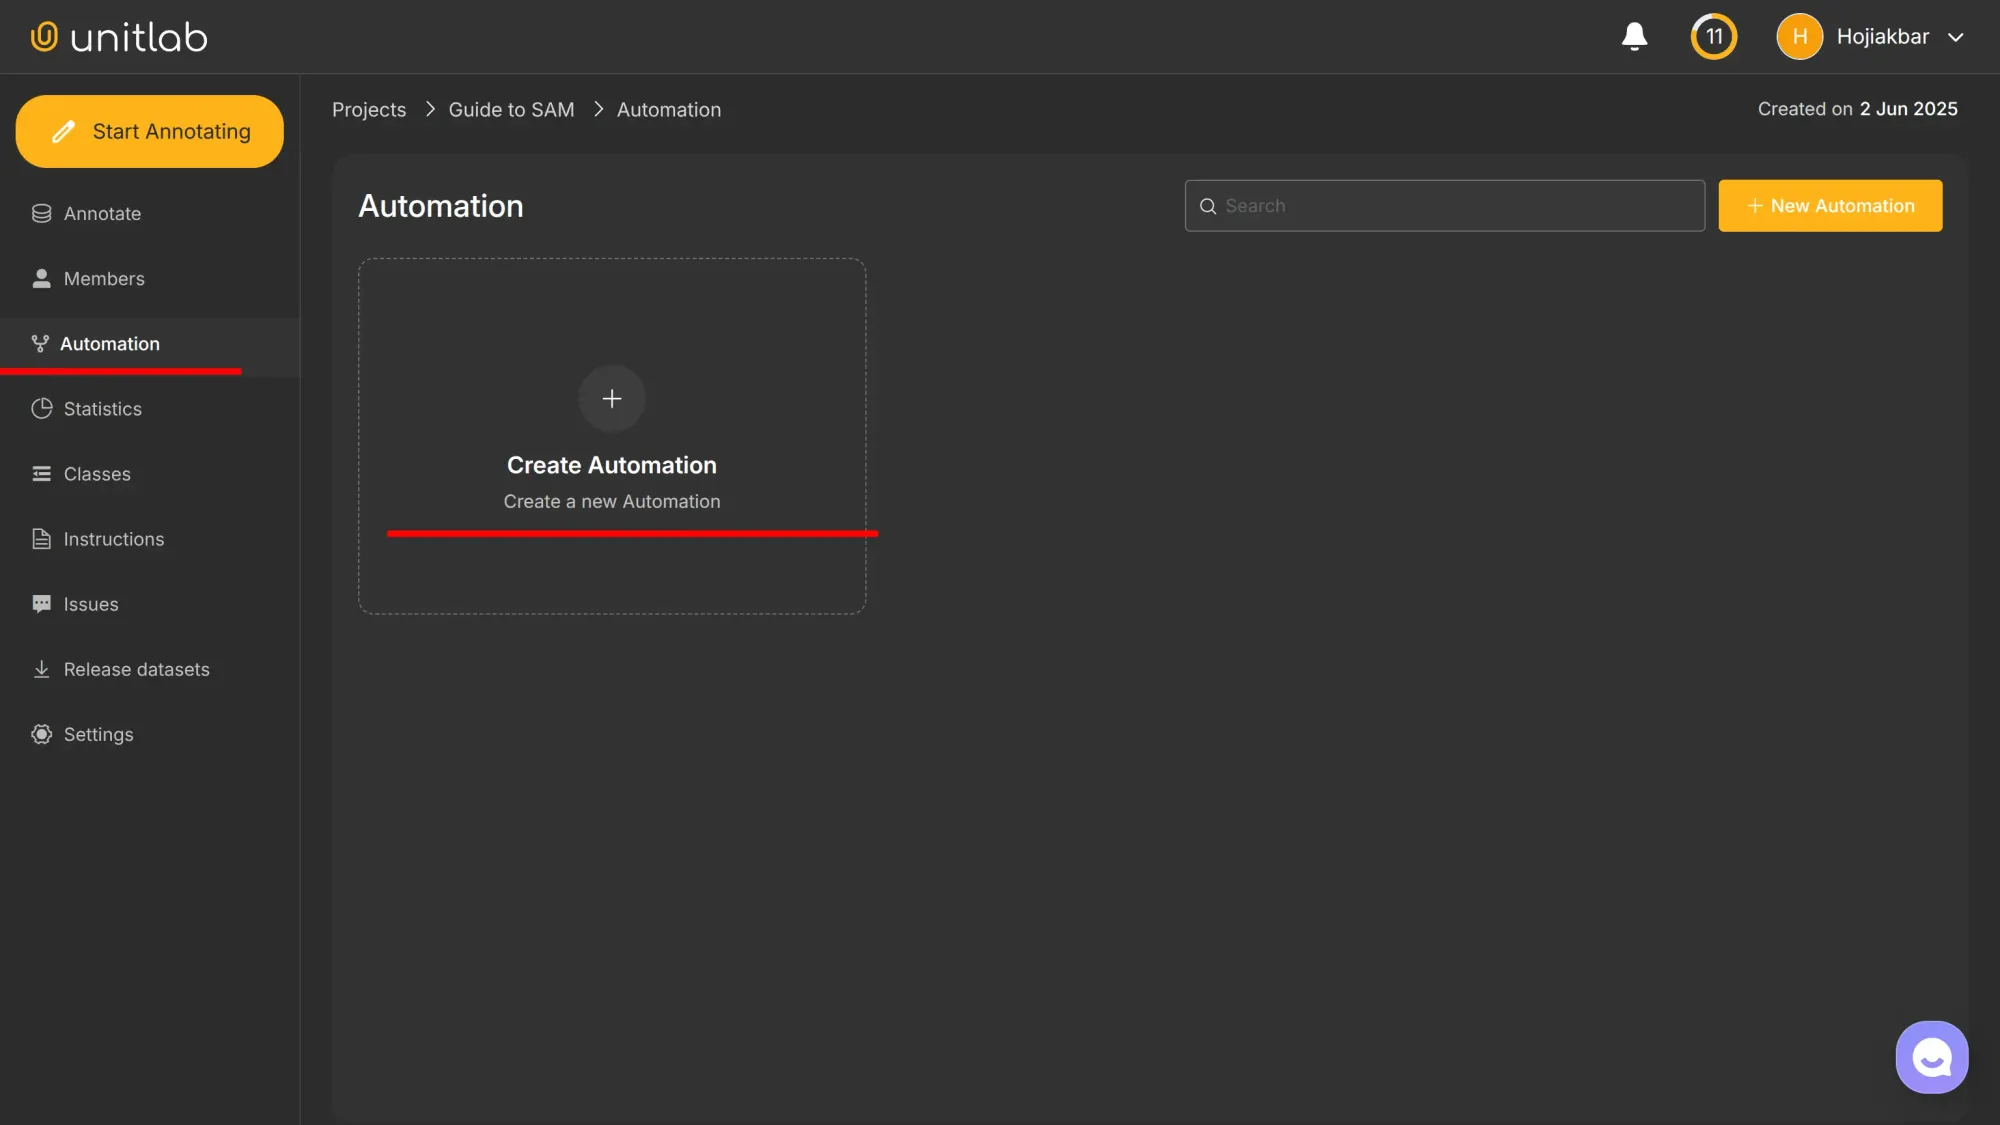Open the live chat widget

[x=1931, y=1056]
